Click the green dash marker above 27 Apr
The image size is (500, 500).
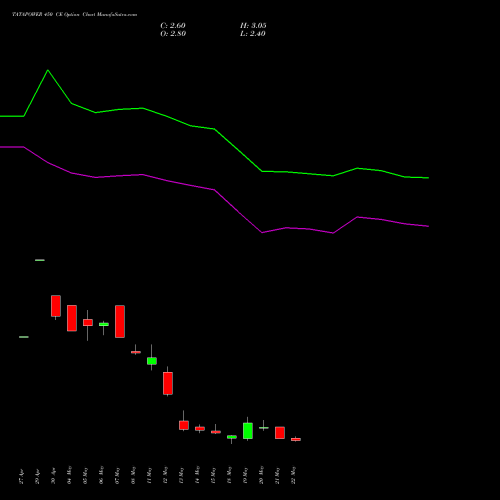pos(24,337)
